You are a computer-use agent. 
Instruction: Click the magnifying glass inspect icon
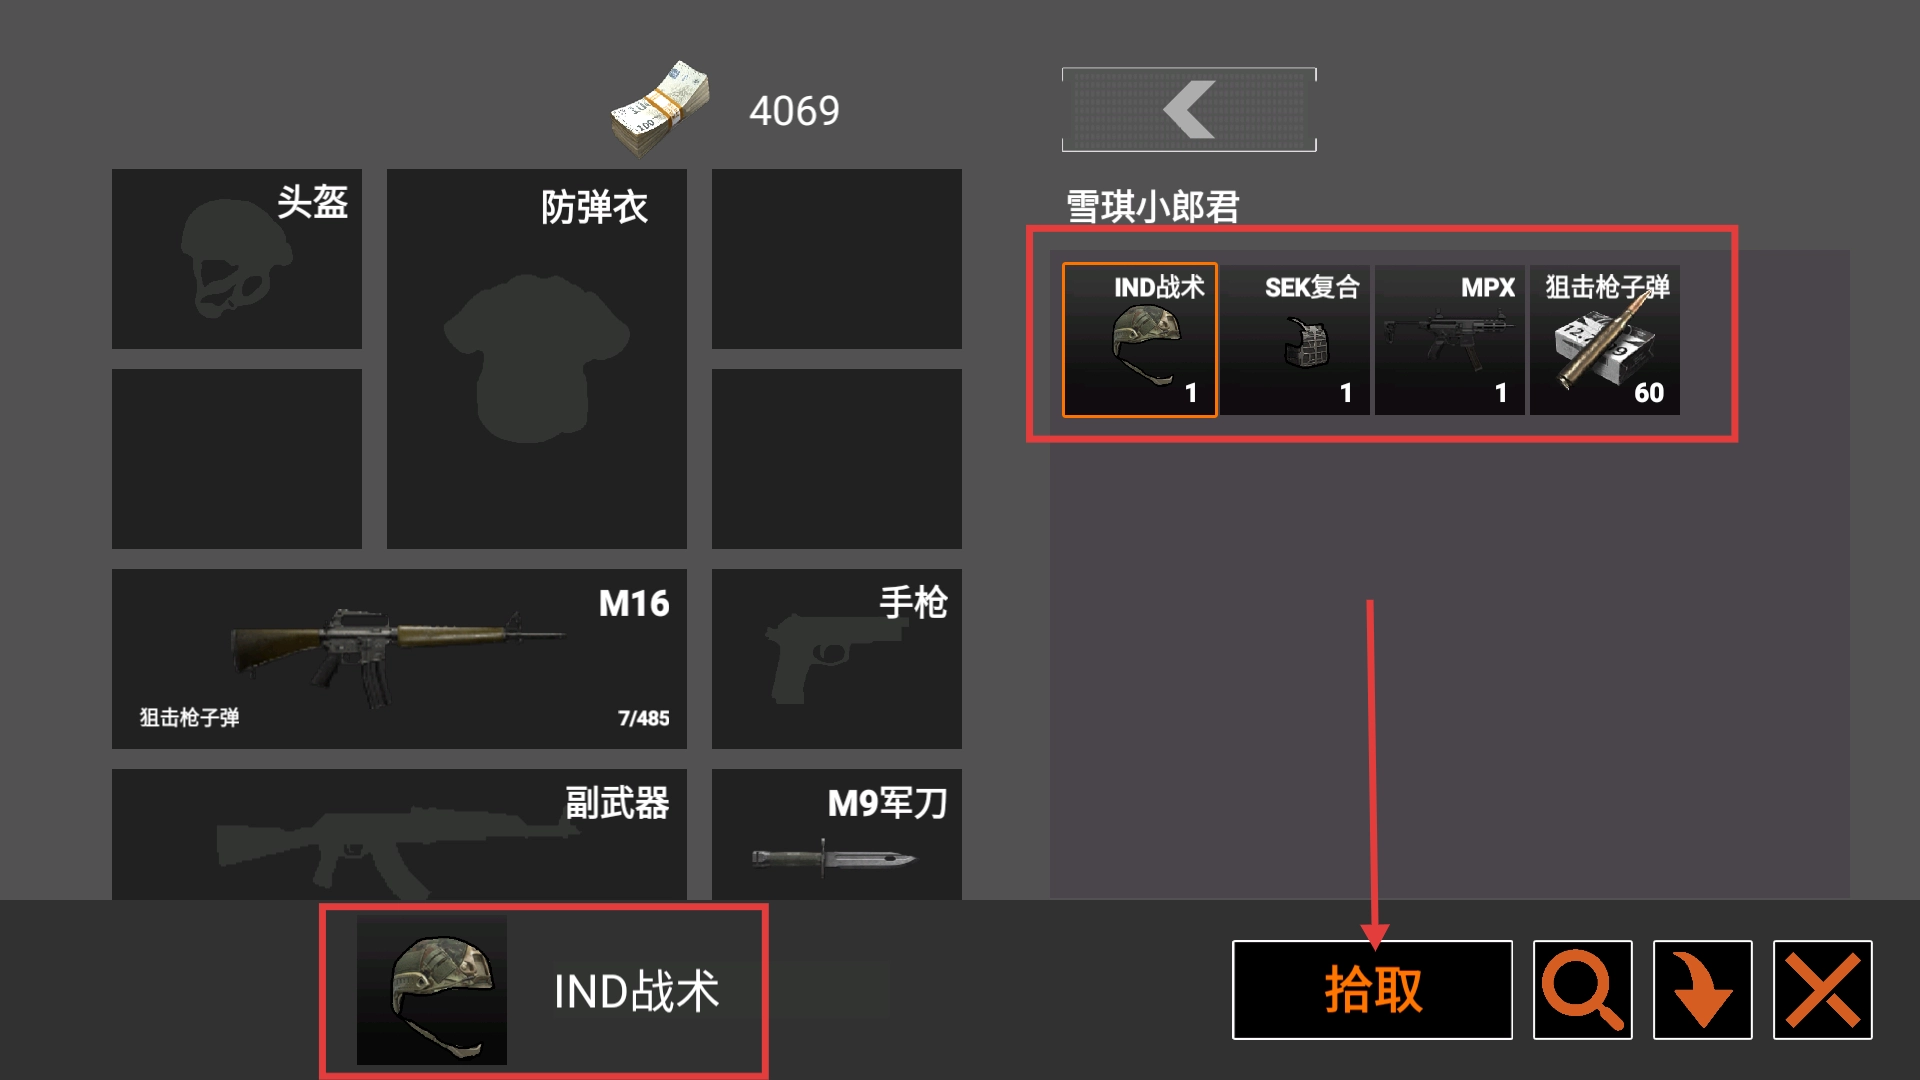(x=1582, y=989)
